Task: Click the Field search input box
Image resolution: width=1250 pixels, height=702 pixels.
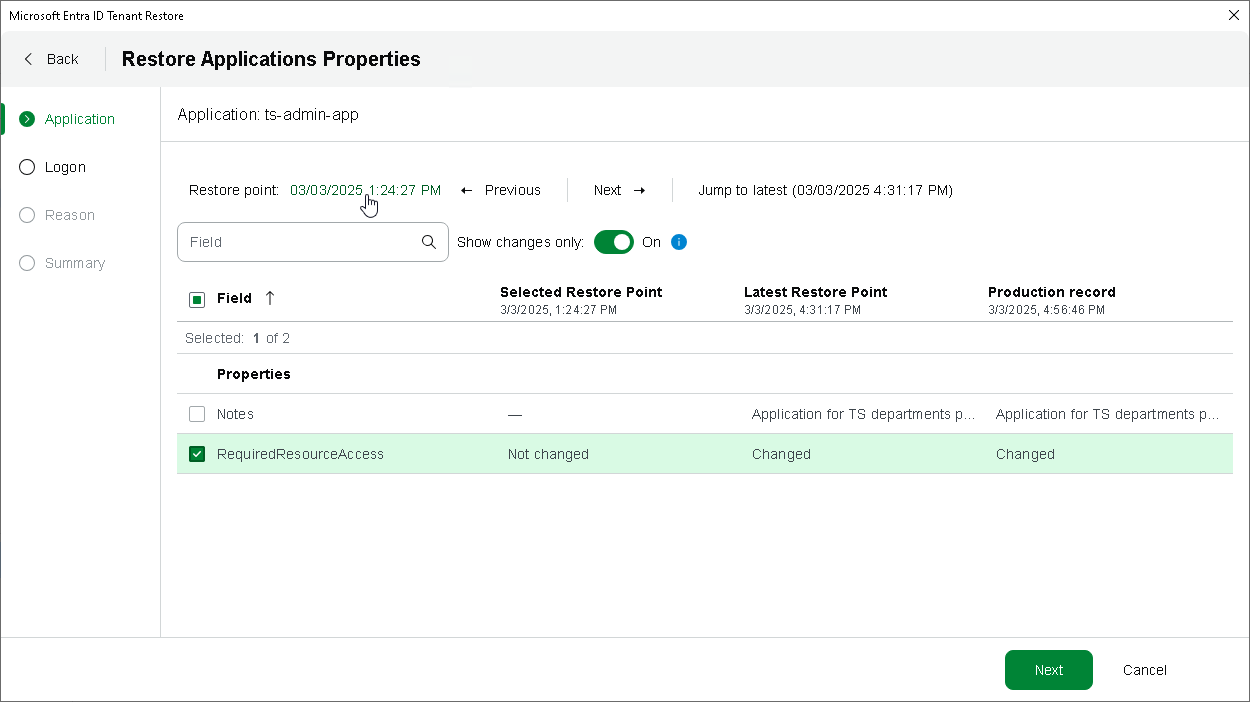Action: pos(300,242)
